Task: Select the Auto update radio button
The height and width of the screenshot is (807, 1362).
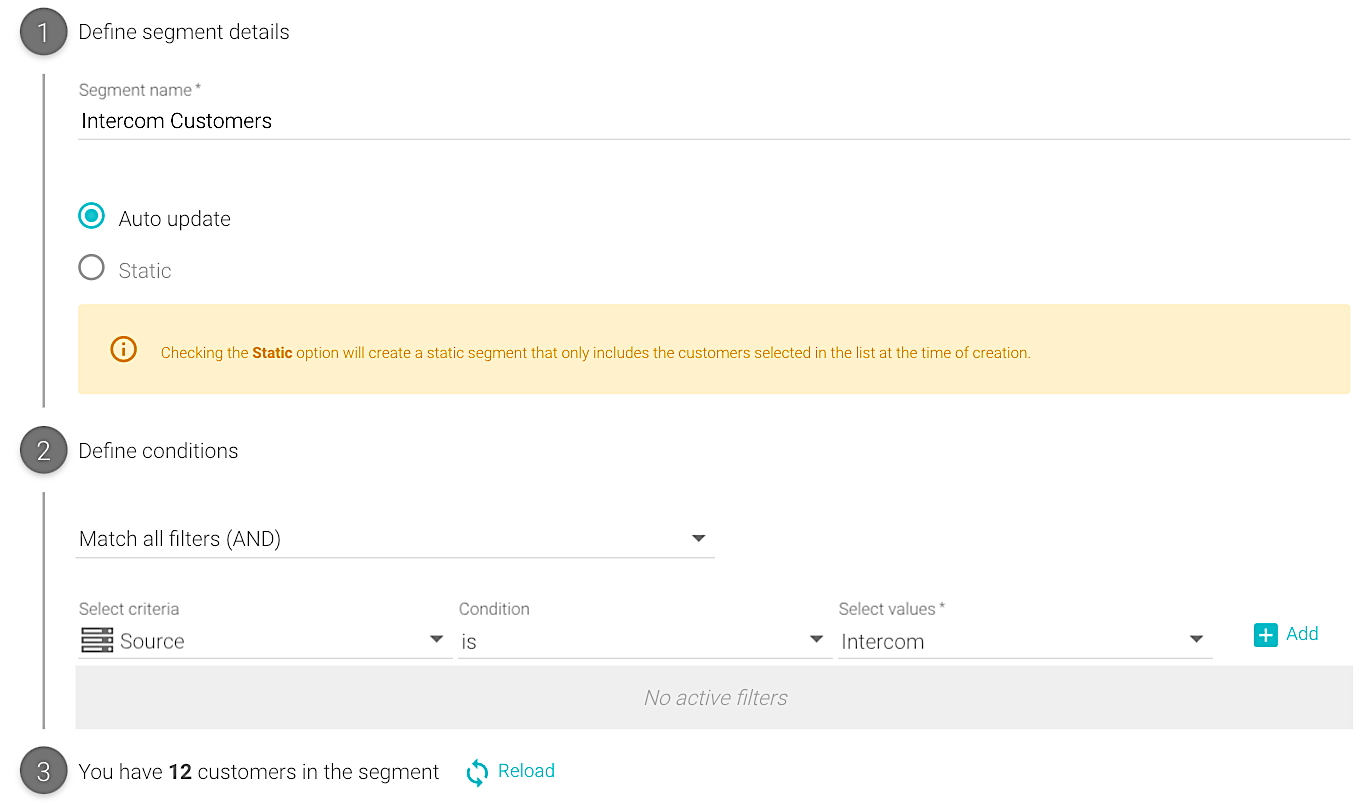Action: tap(92, 216)
